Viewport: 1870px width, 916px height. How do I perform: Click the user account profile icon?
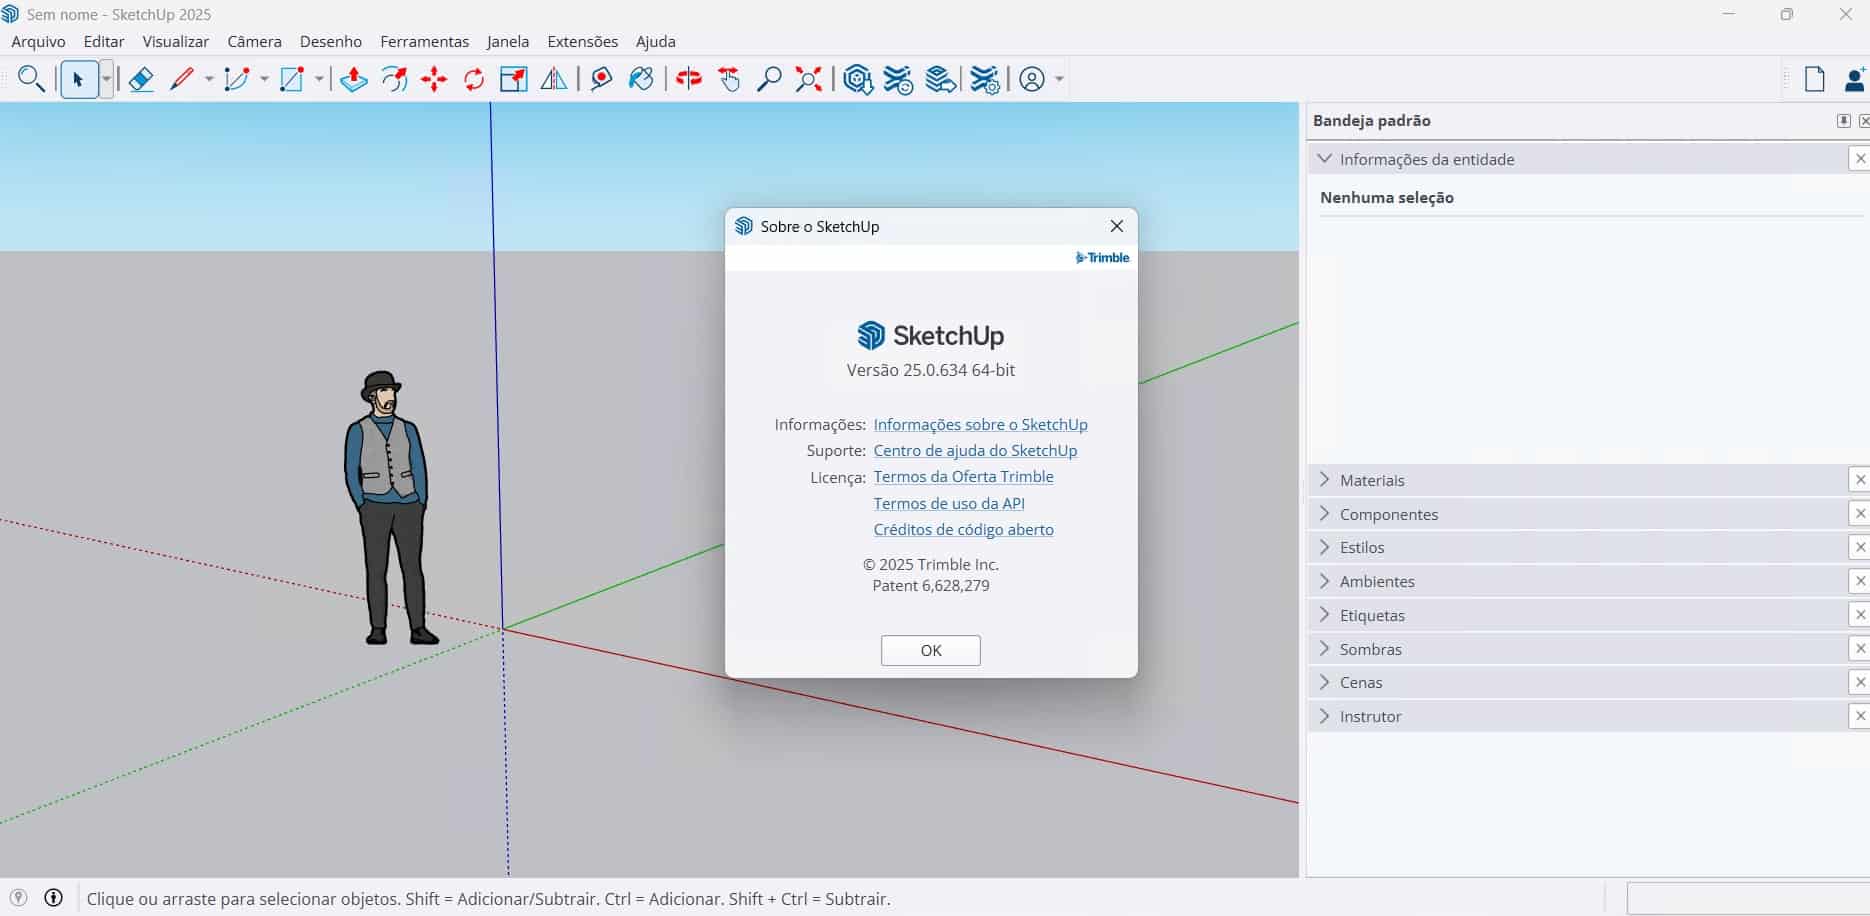[x=1032, y=79]
